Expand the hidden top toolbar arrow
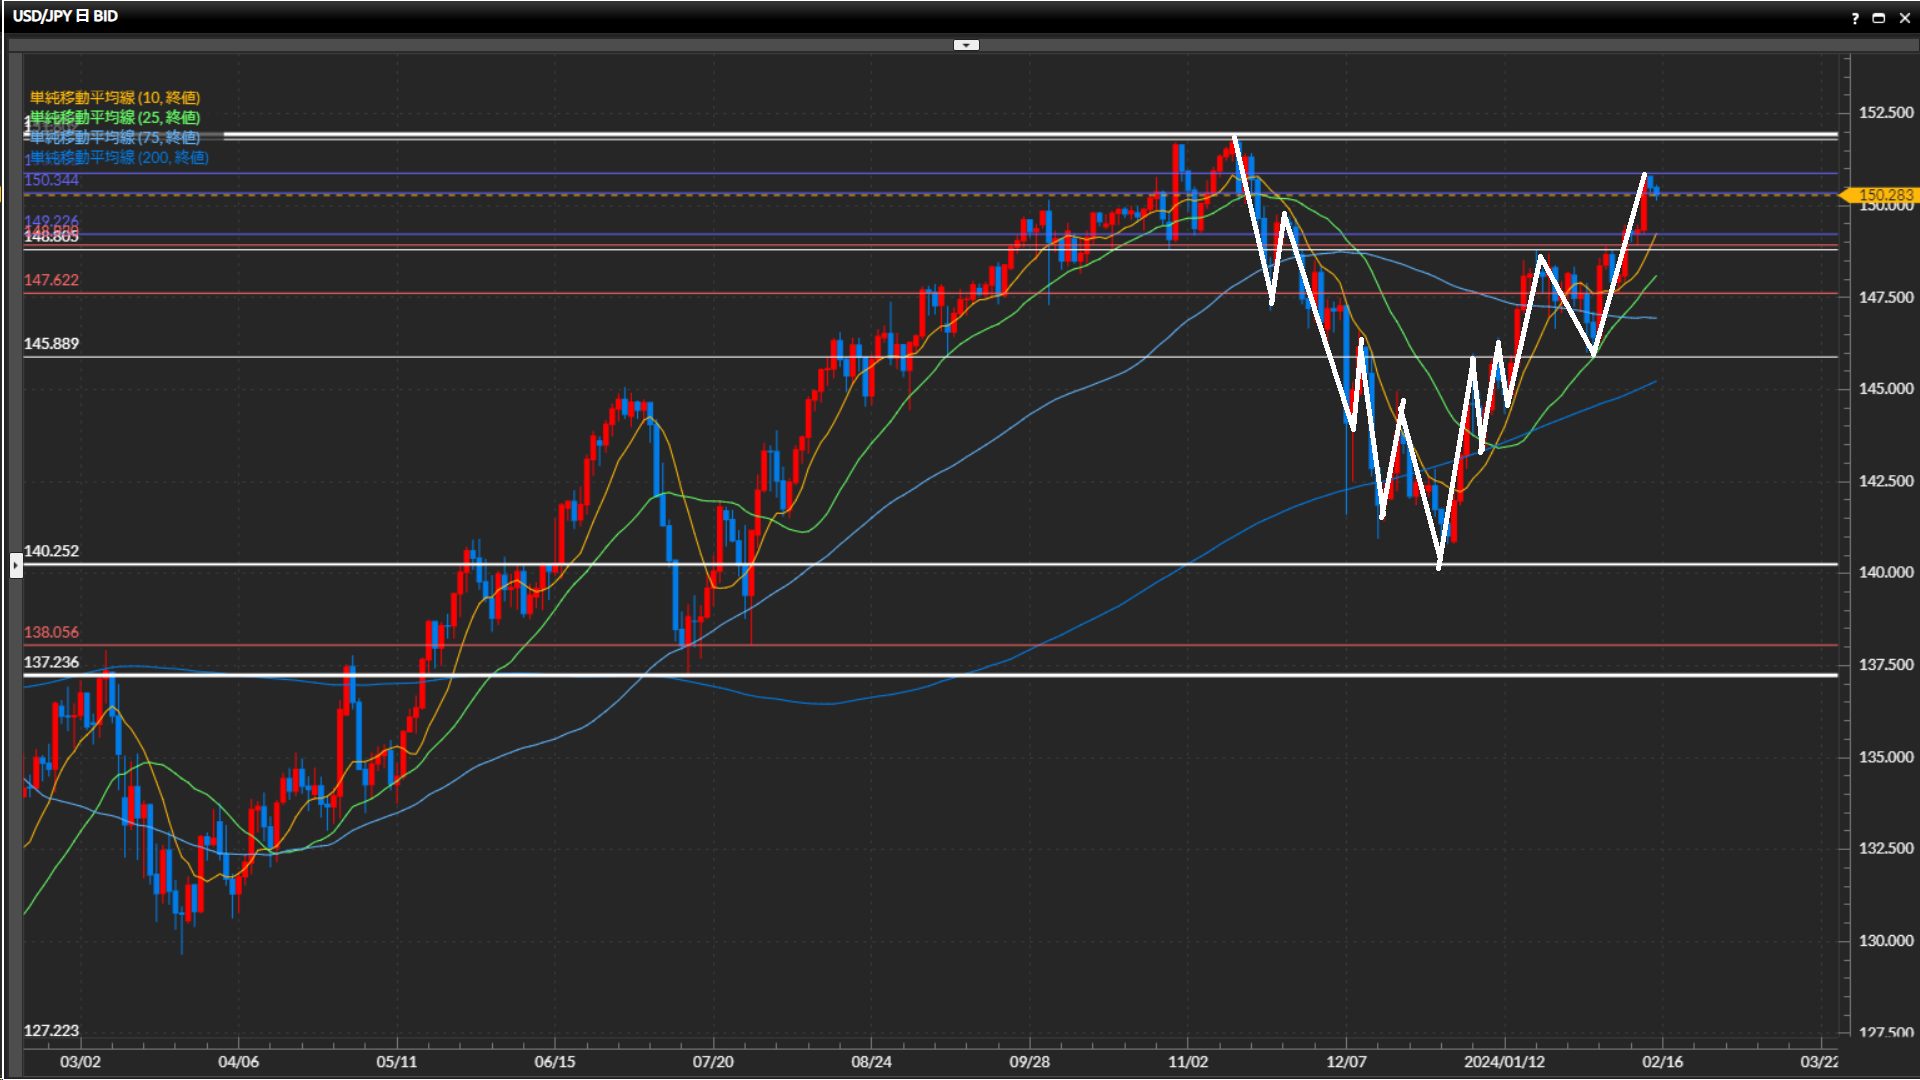The height and width of the screenshot is (1080, 1920). 966,45
